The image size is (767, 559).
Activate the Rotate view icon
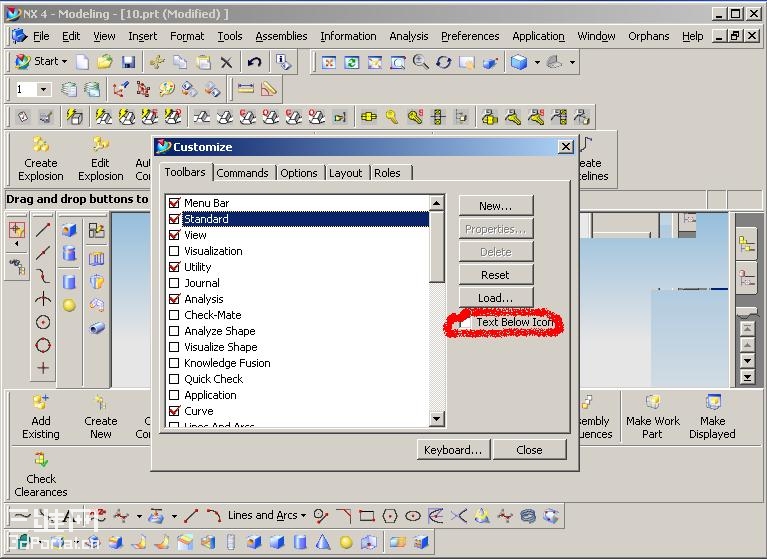click(444, 62)
